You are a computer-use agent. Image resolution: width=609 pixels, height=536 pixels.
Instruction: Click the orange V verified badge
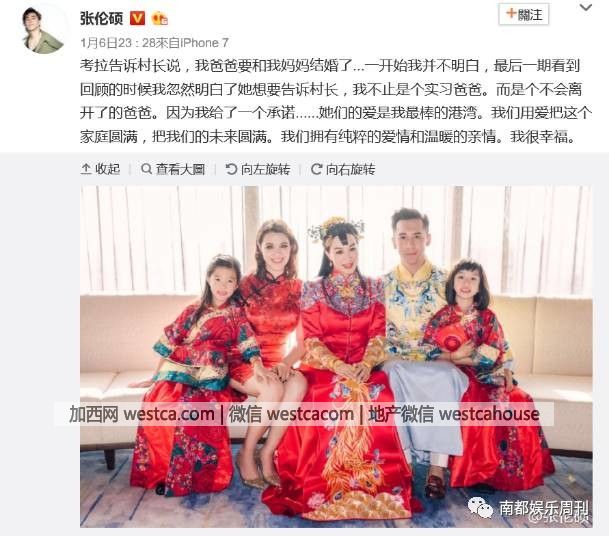pos(137,18)
